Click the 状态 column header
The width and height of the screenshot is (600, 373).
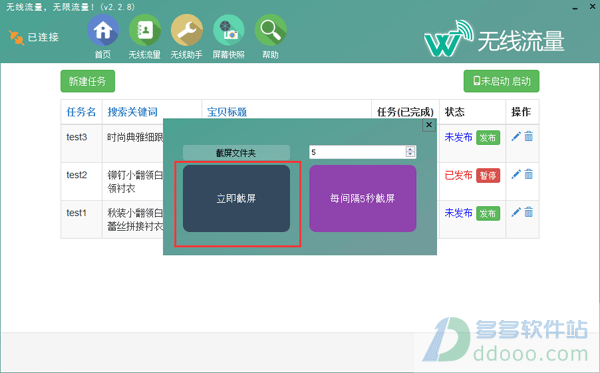455,112
